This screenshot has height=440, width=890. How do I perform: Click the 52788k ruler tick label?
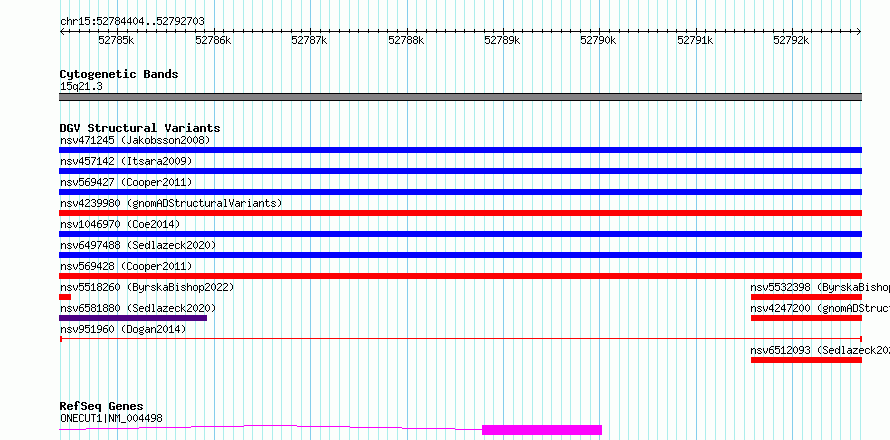(406, 40)
